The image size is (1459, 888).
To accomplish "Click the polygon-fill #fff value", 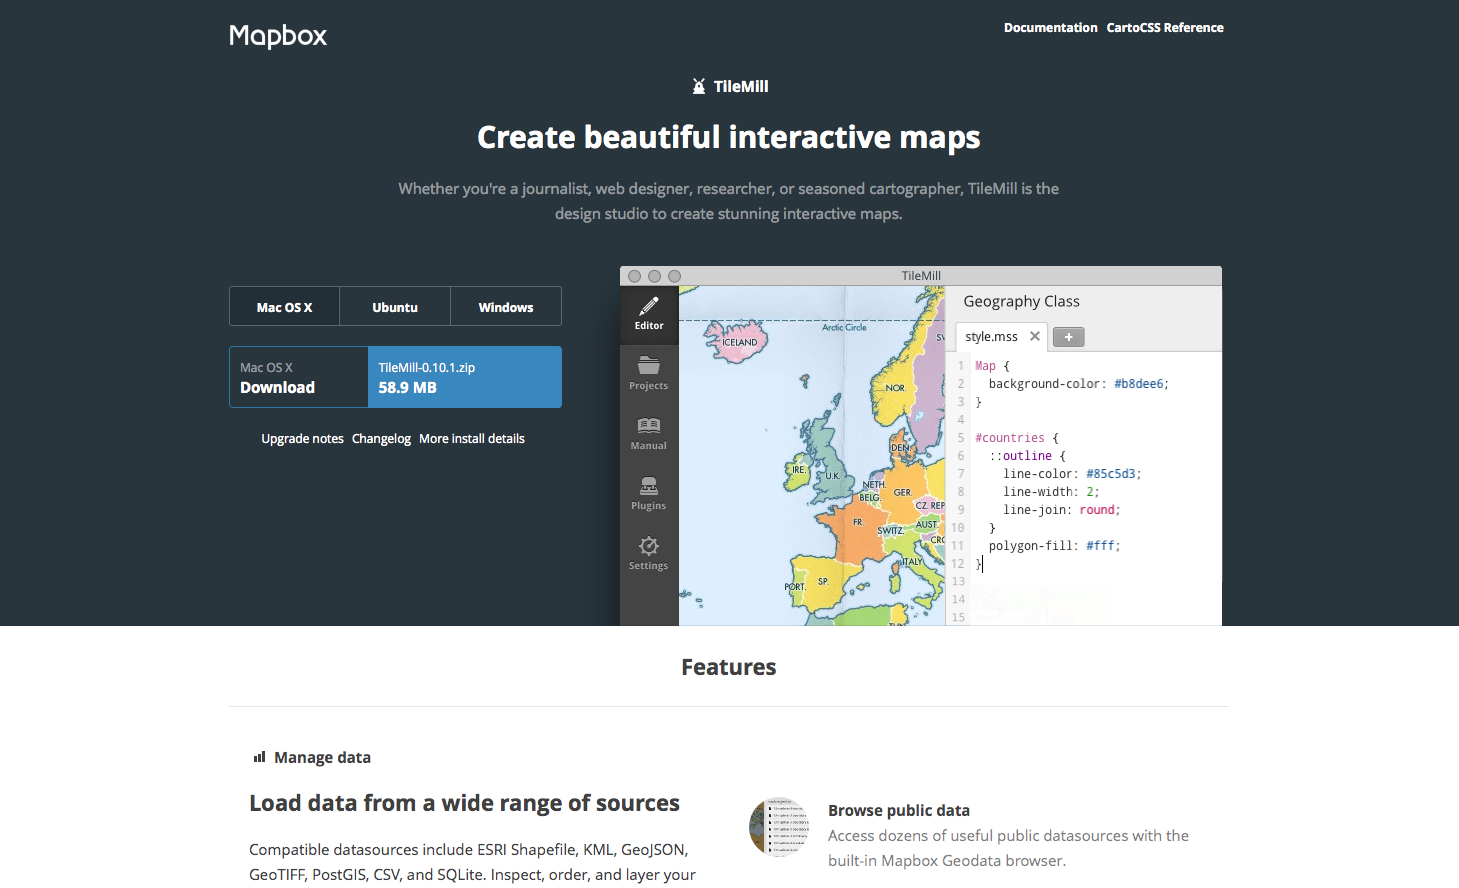I will pos(1100,546).
